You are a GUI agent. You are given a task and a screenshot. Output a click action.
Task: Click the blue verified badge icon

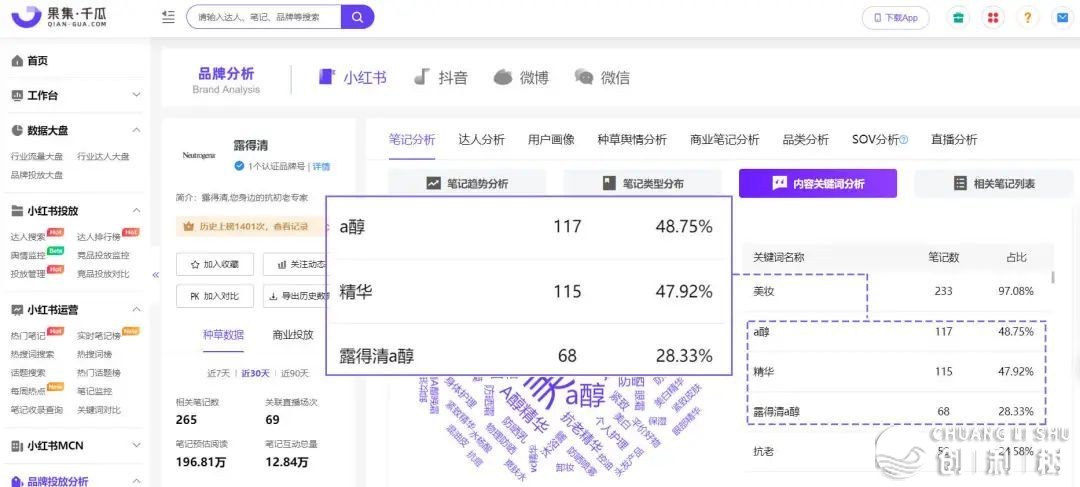tap(239, 165)
